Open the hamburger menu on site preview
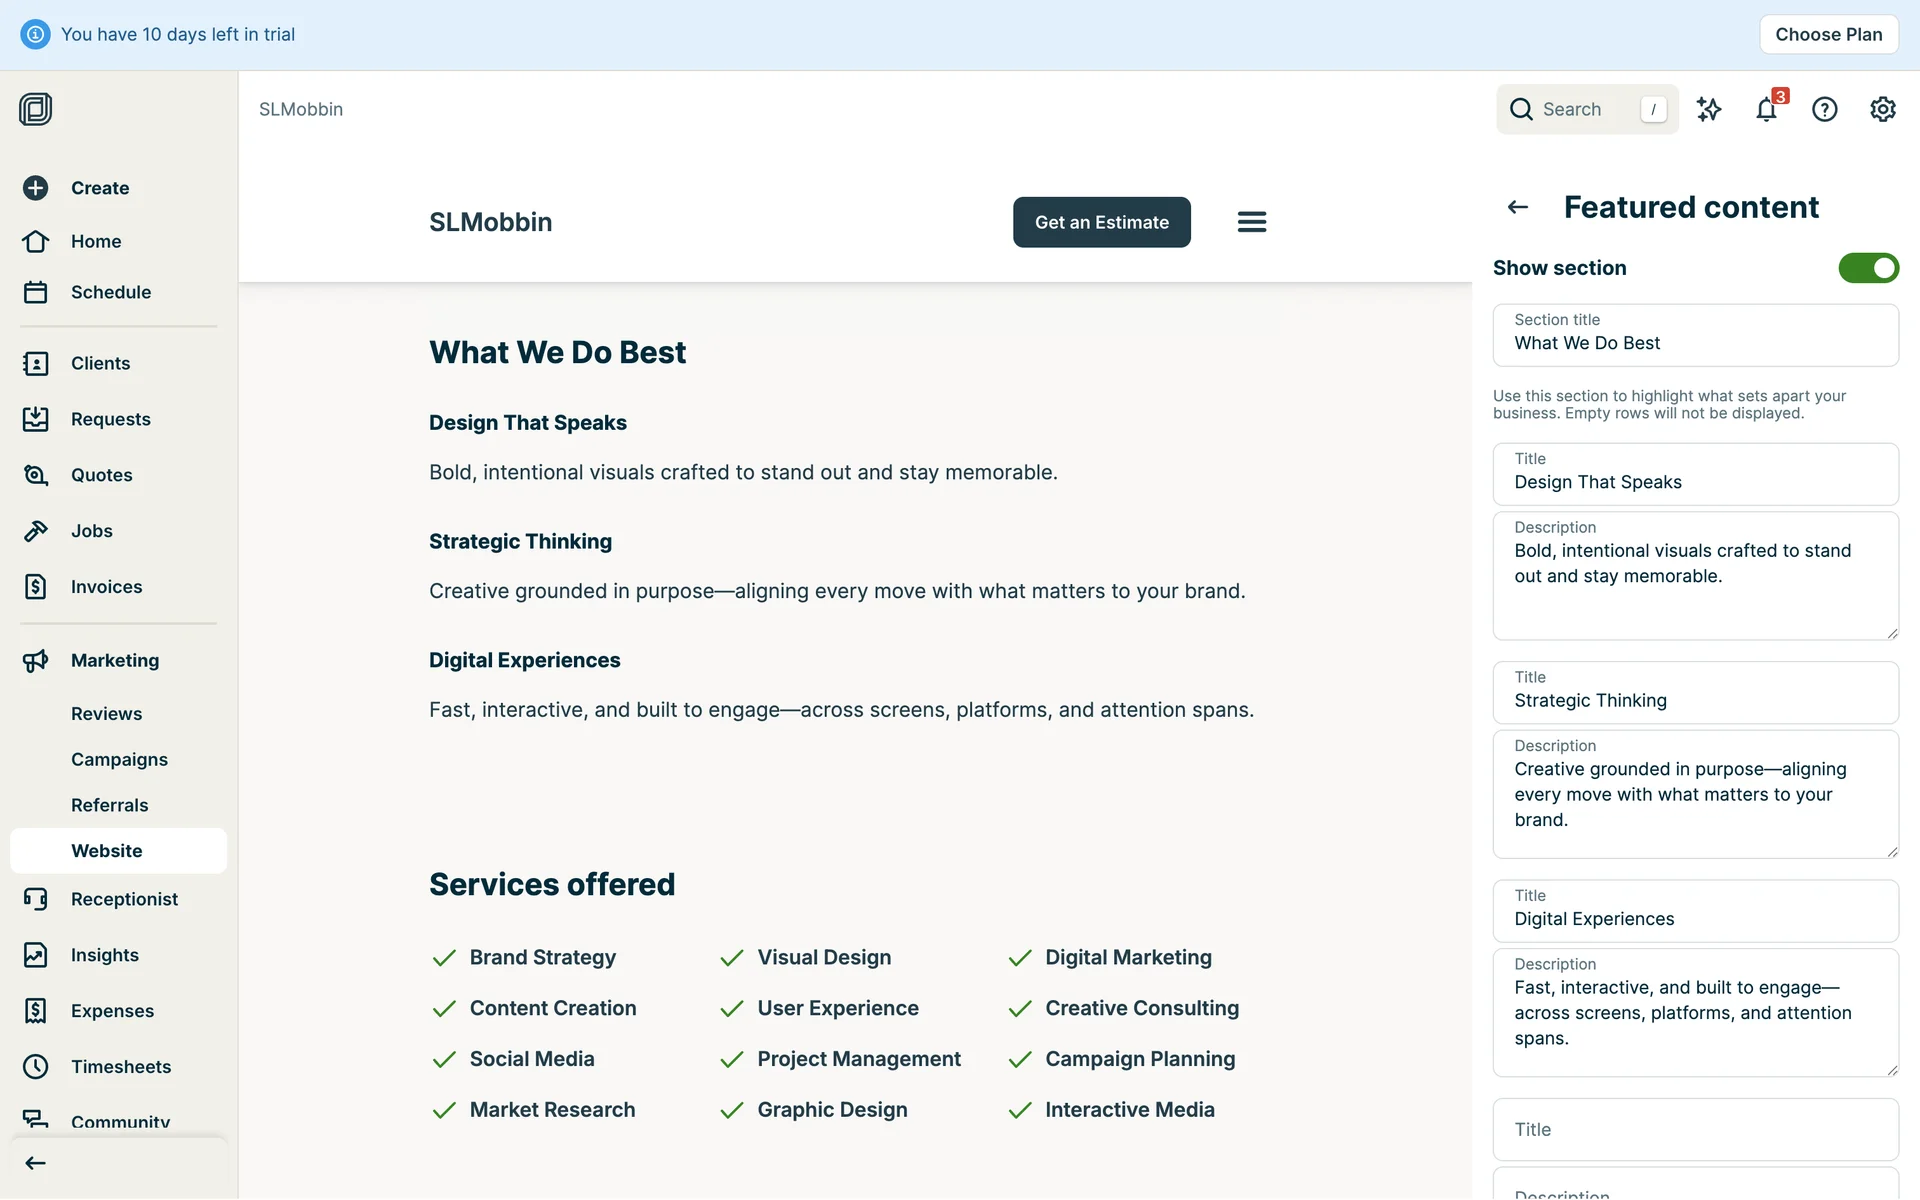 coord(1251,222)
